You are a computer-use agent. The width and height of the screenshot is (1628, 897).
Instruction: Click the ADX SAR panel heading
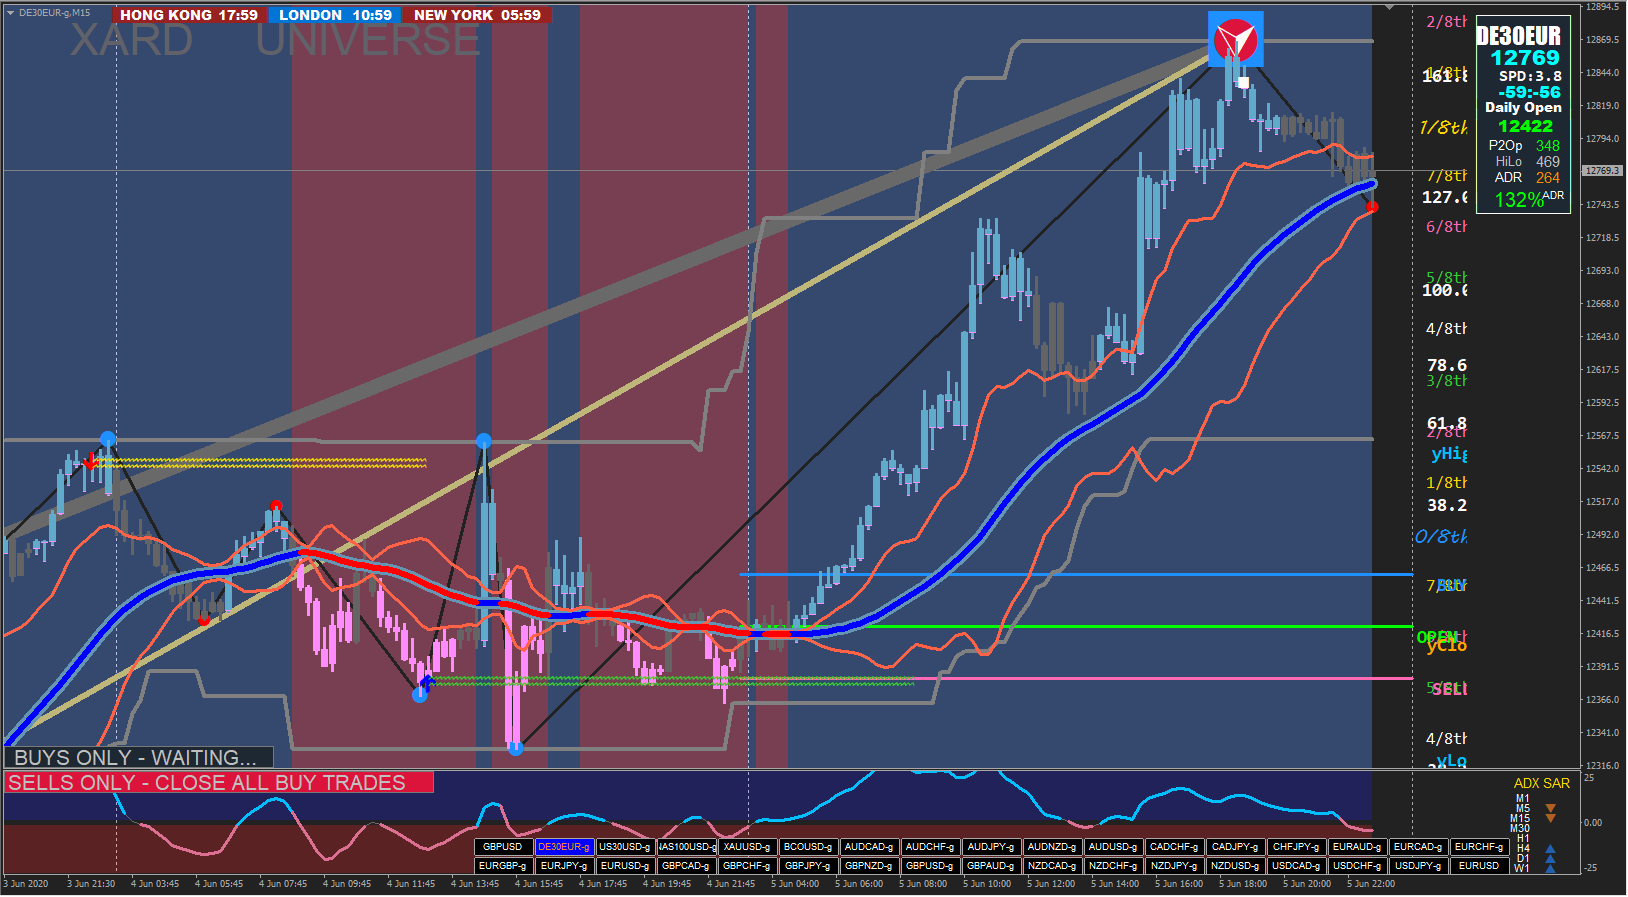pyautogui.click(x=1542, y=783)
